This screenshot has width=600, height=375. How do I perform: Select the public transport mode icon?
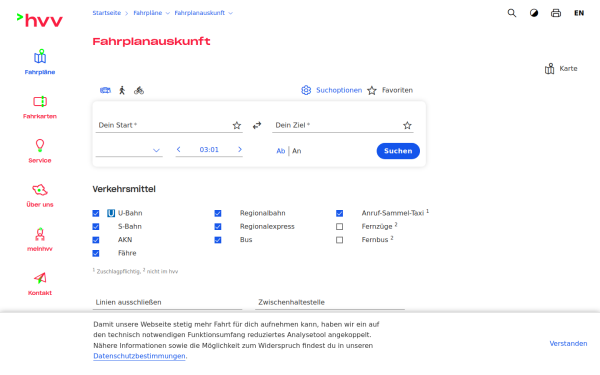(105, 90)
